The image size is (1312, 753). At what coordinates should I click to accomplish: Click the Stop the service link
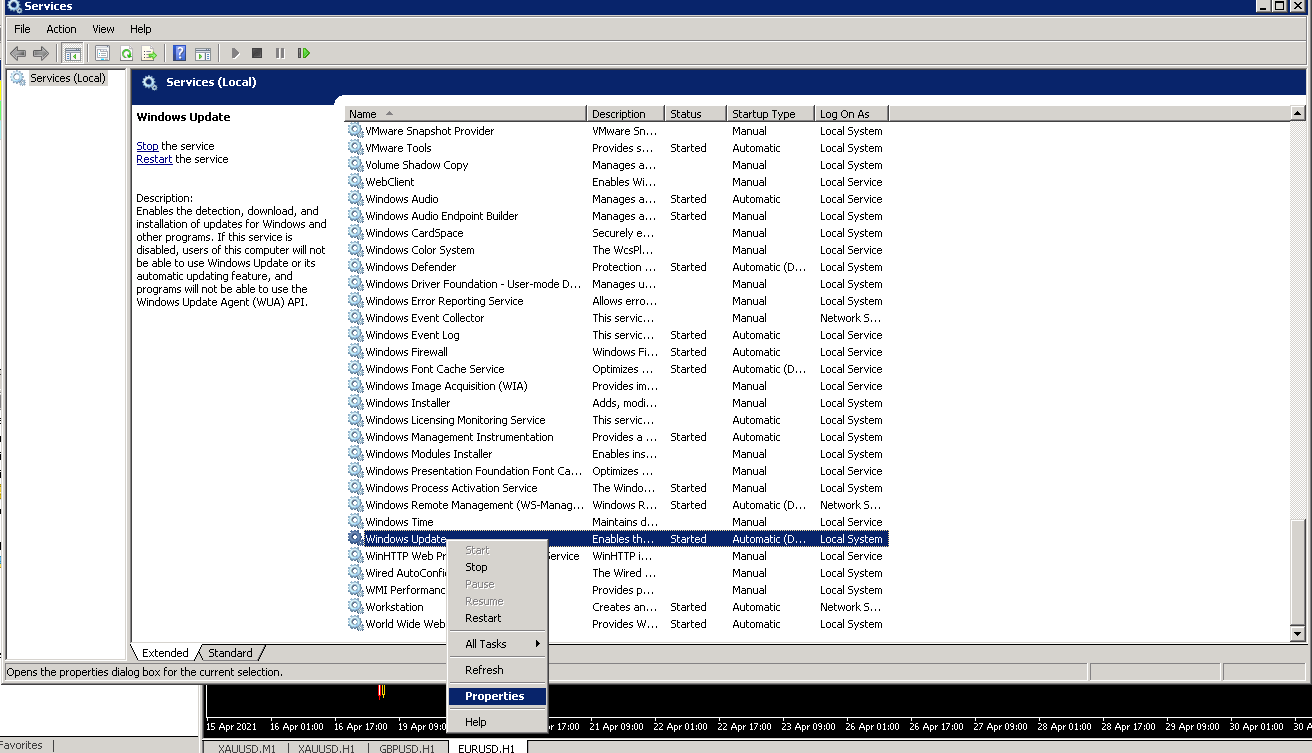coord(147,146)
